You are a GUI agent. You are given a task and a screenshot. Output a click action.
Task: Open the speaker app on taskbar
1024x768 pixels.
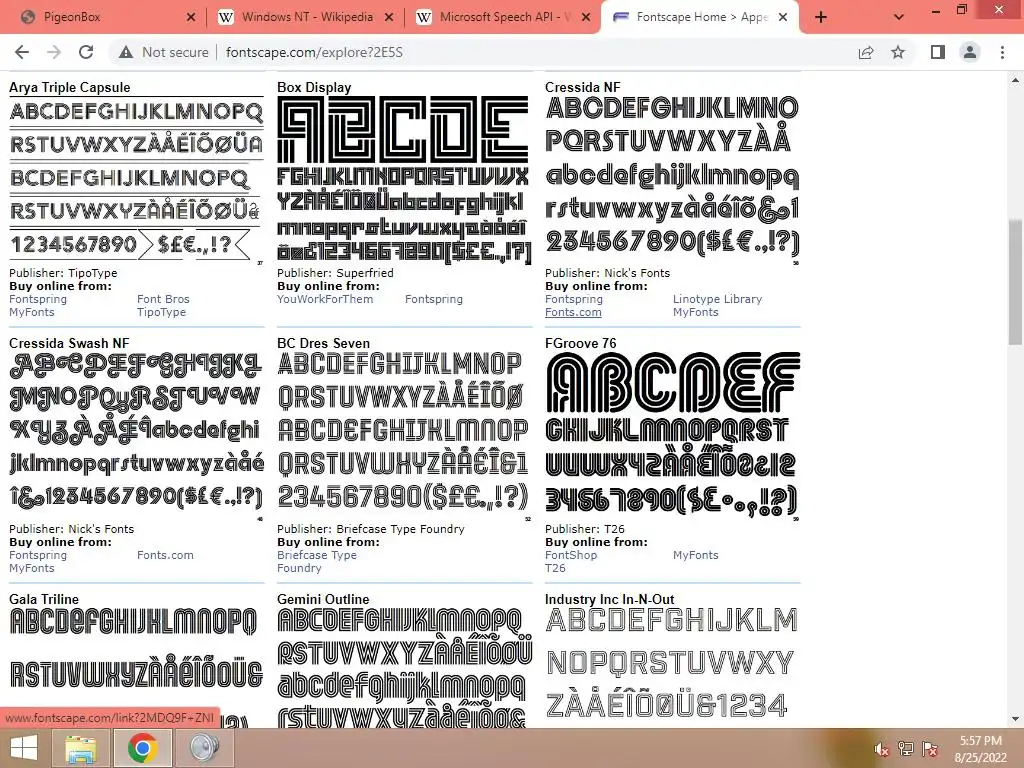(x=204, y=748)
